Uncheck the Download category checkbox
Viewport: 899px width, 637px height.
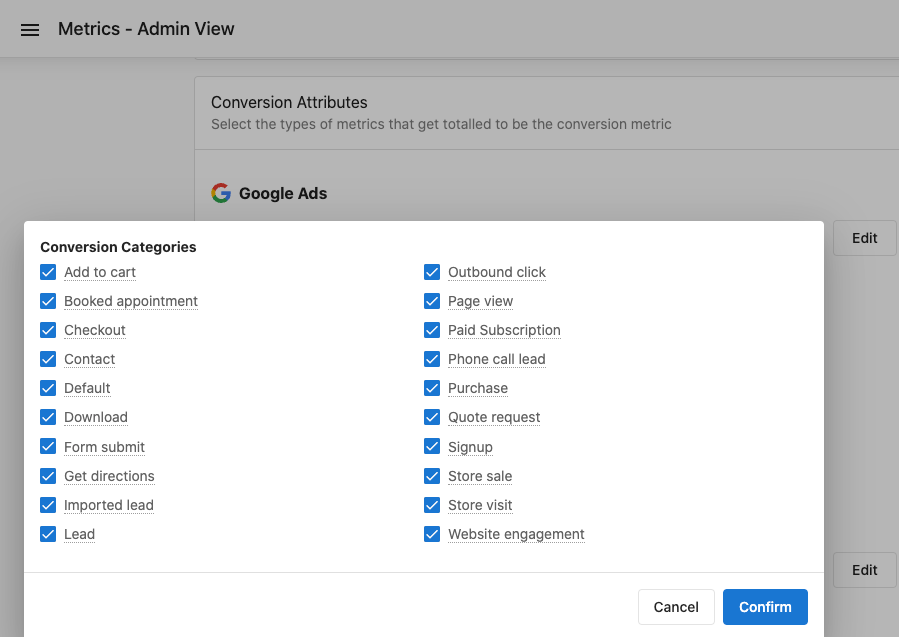click(48, 417)
